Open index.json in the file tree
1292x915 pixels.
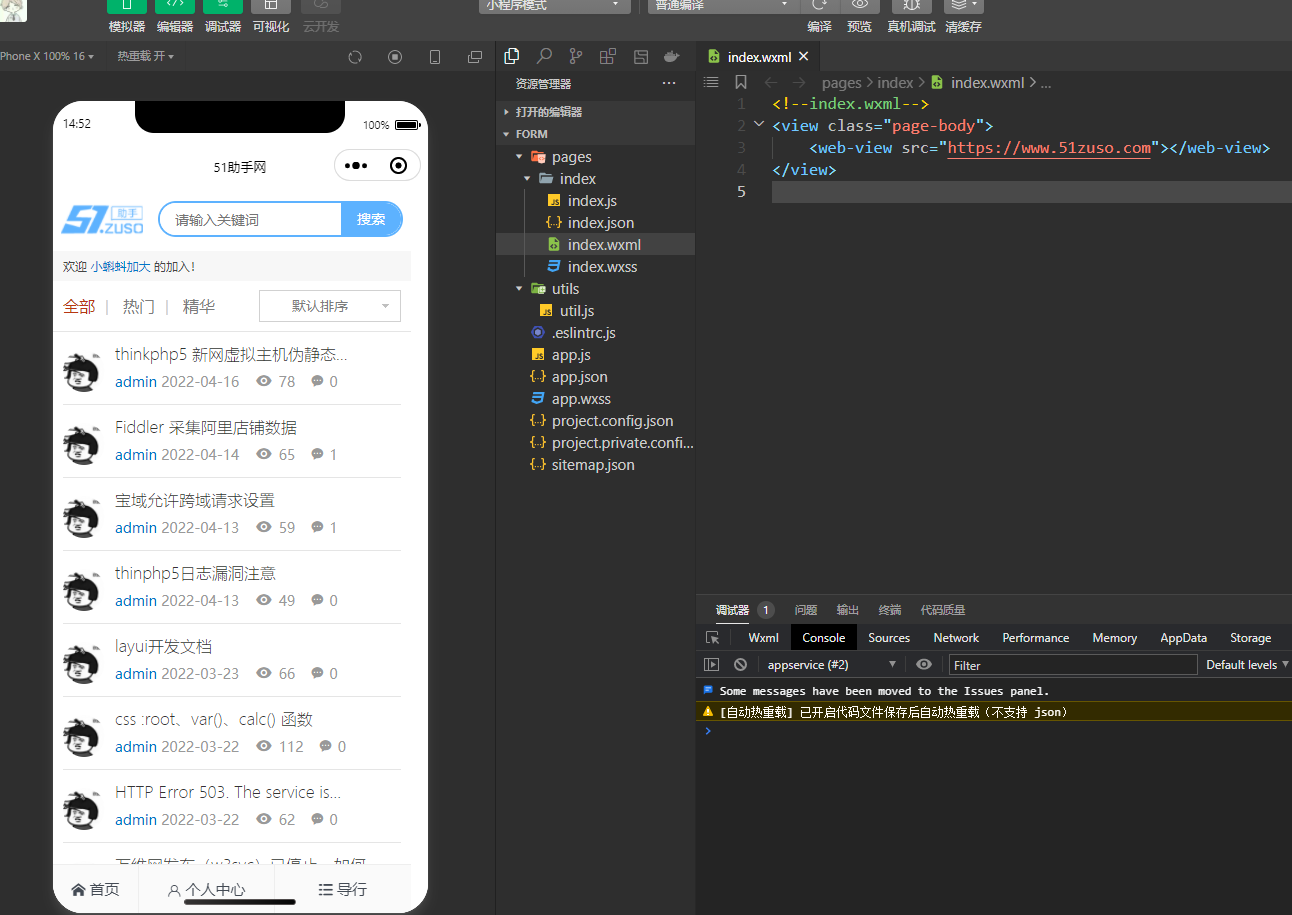pyautogui.click(x=595, y=223)
